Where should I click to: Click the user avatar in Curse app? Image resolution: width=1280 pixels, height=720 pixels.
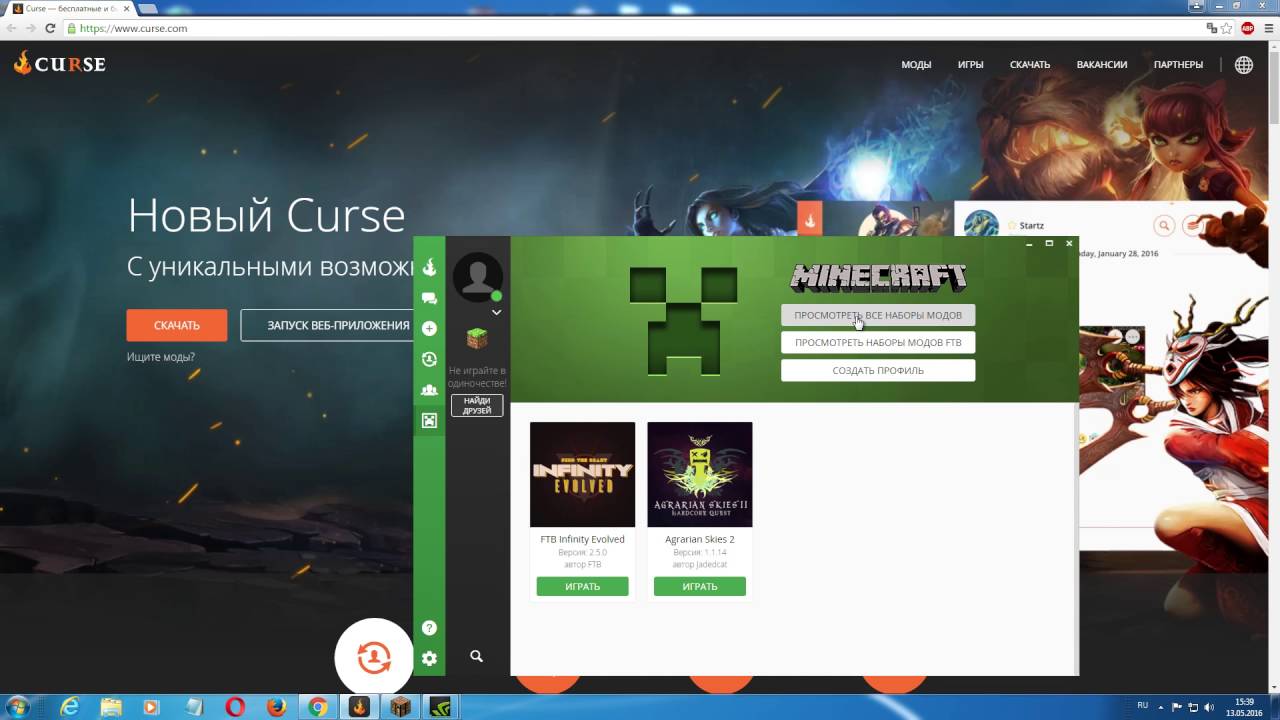(x=477, y=277)
